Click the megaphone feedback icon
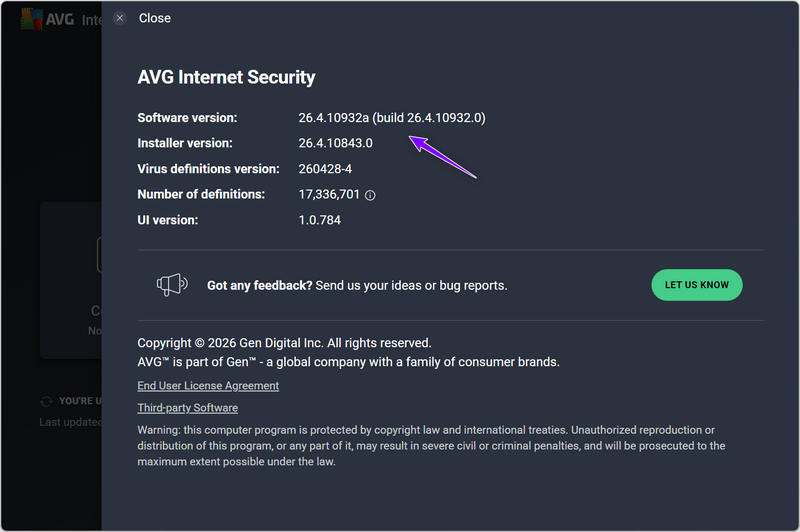The image size is (800, 532). 172,285
